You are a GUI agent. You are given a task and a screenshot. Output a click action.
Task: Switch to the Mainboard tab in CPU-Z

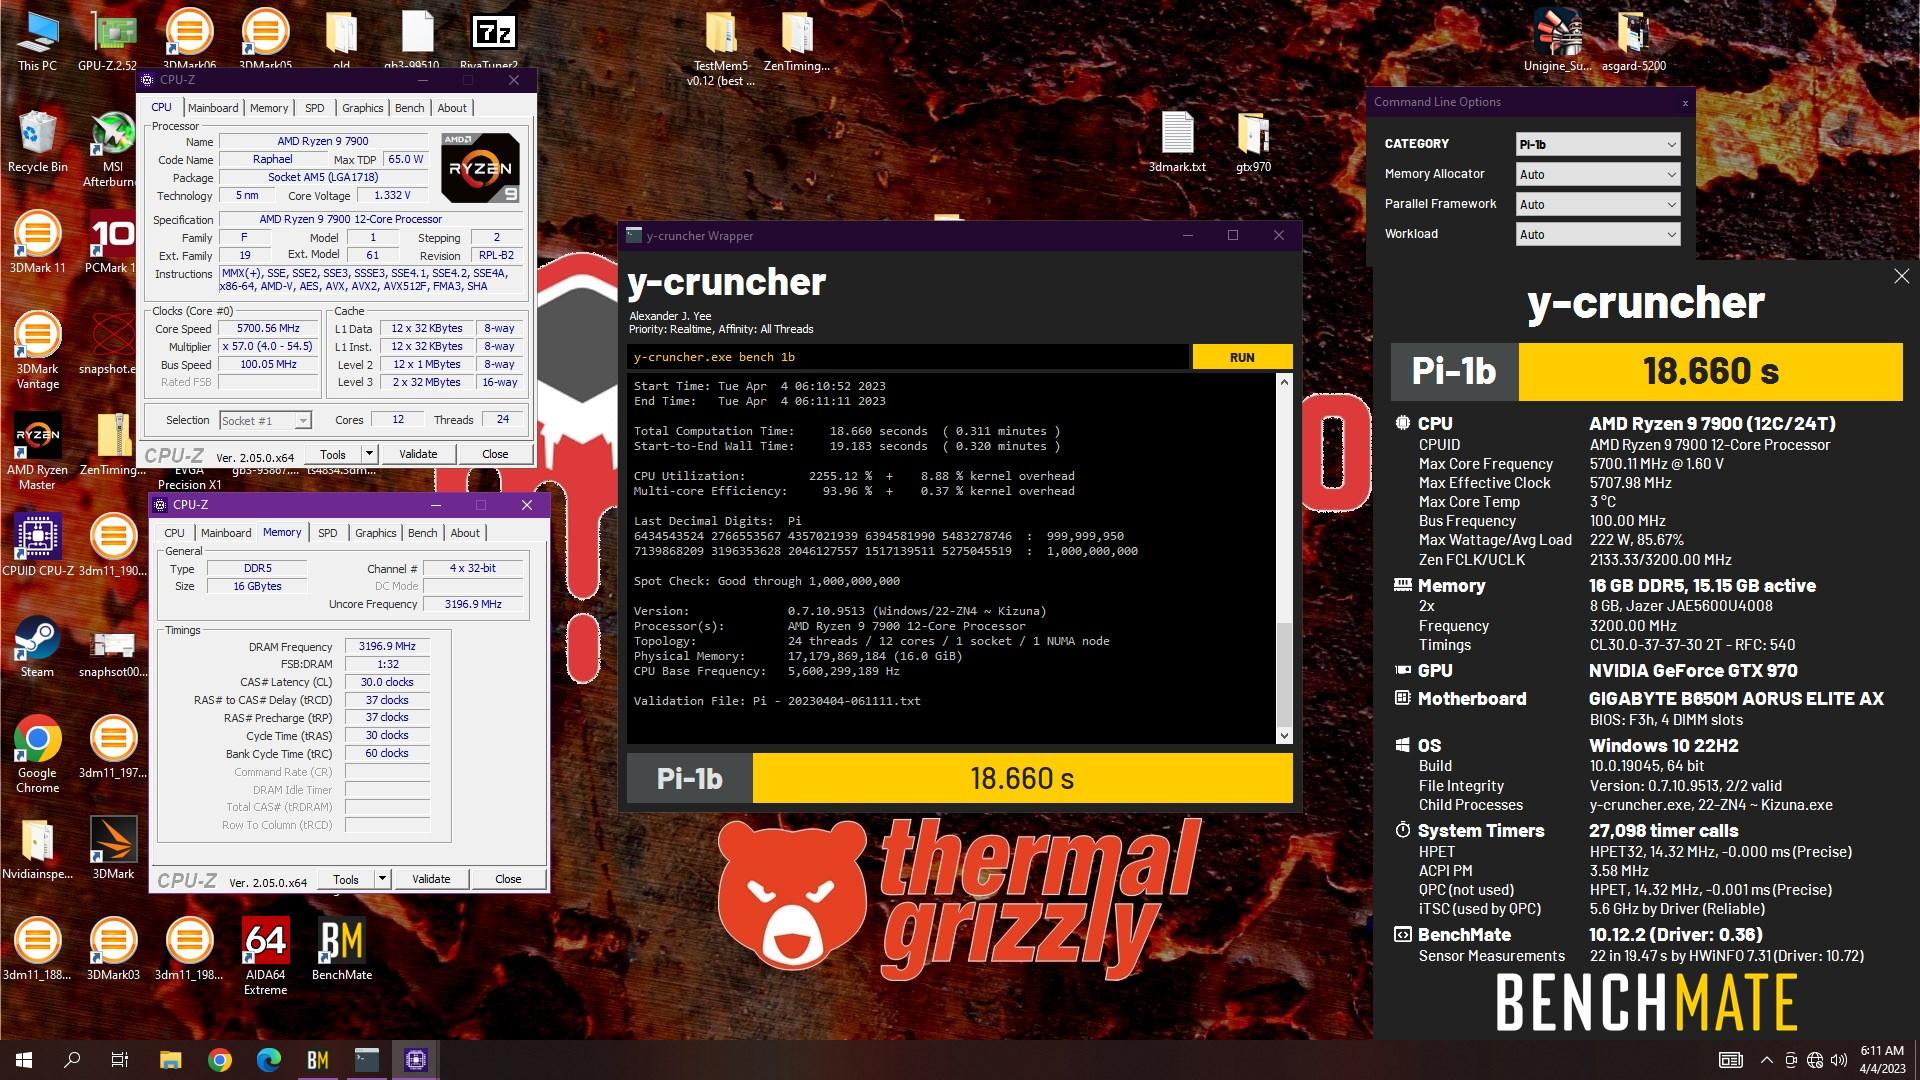tap(213, 108)
